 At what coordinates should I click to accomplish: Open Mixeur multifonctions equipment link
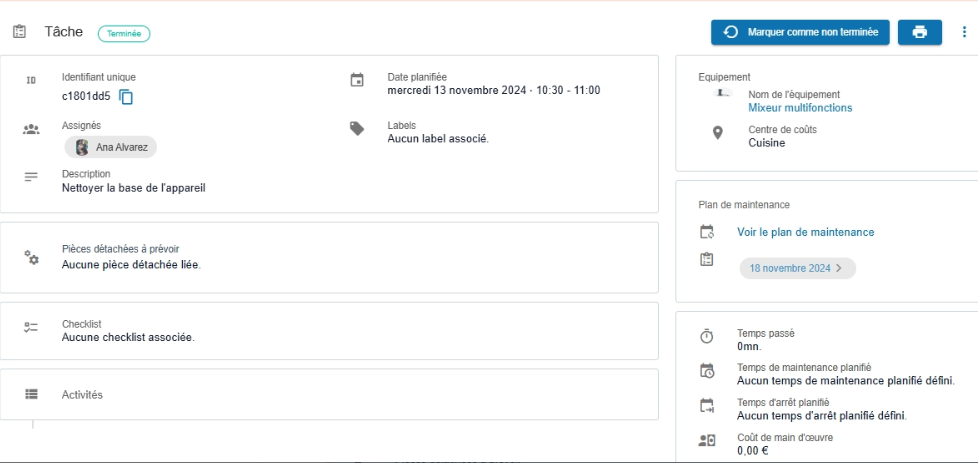click(800, 108)
